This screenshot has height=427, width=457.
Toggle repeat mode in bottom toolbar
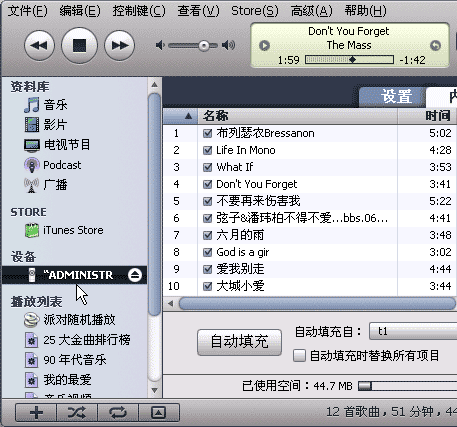point(118,413)
